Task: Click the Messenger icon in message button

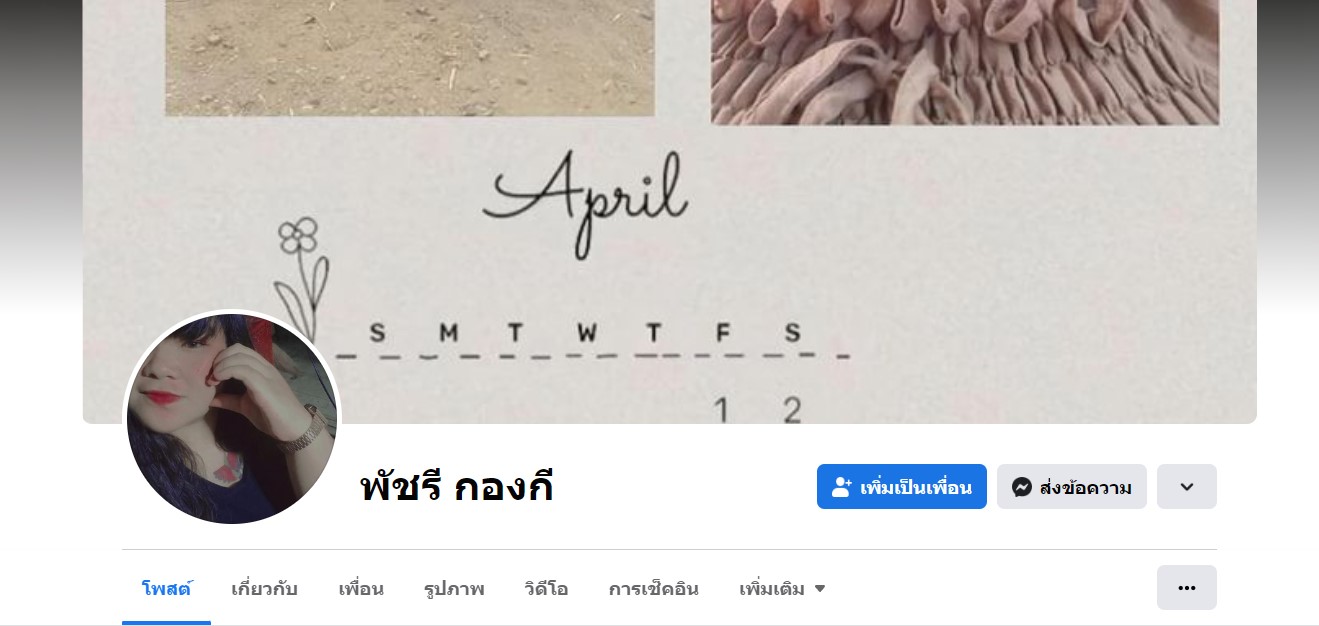Action: (1022, 487)
